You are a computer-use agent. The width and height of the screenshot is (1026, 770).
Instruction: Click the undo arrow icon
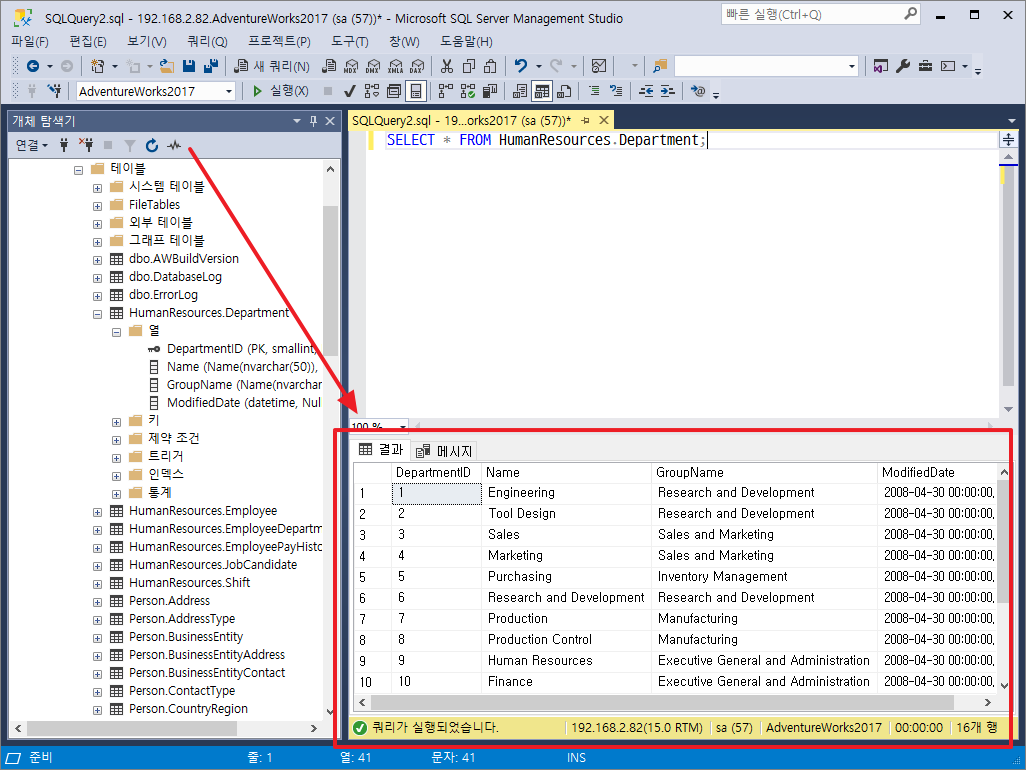(521, 66)
